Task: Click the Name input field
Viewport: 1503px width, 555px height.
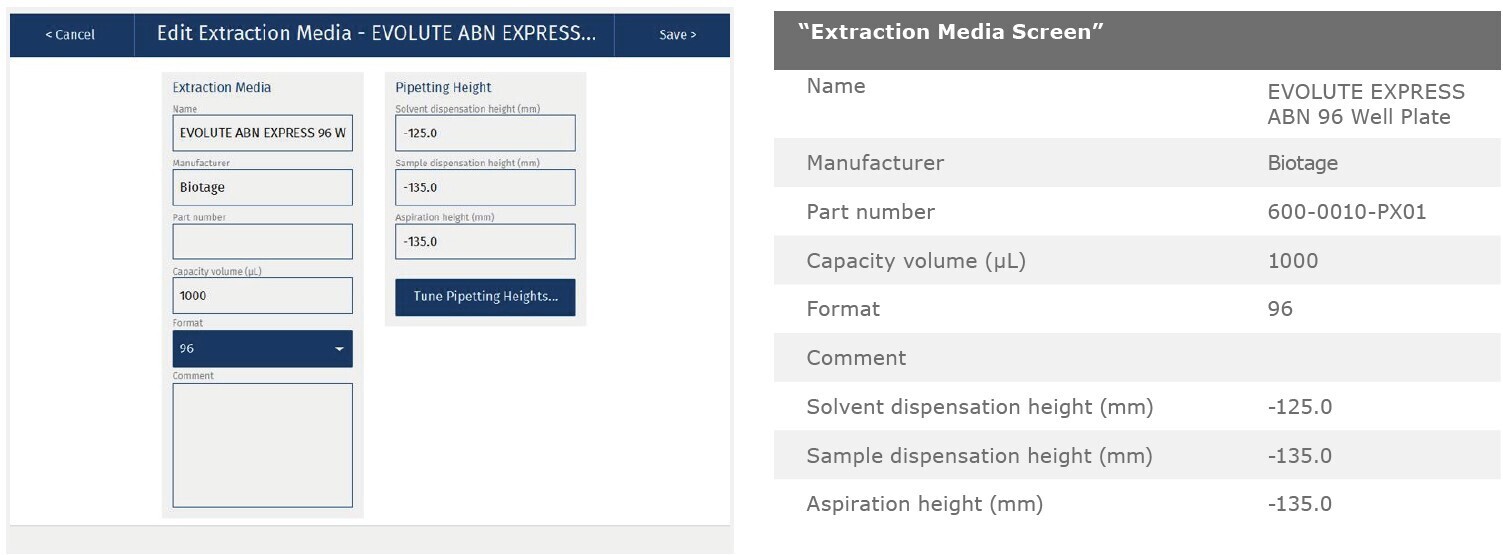Action: point(262,133)
